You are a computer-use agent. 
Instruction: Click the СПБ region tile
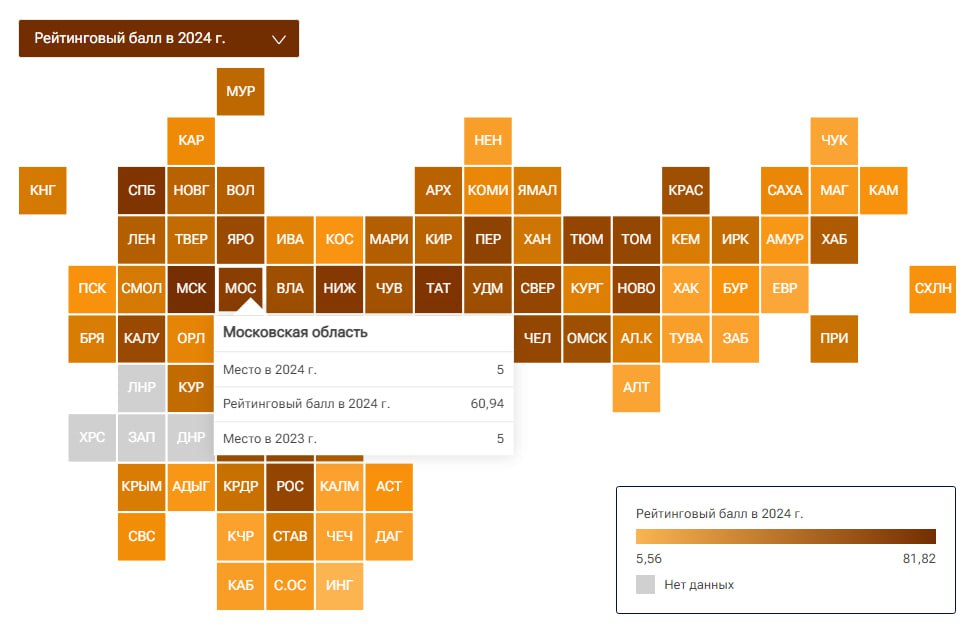point(142,190)
